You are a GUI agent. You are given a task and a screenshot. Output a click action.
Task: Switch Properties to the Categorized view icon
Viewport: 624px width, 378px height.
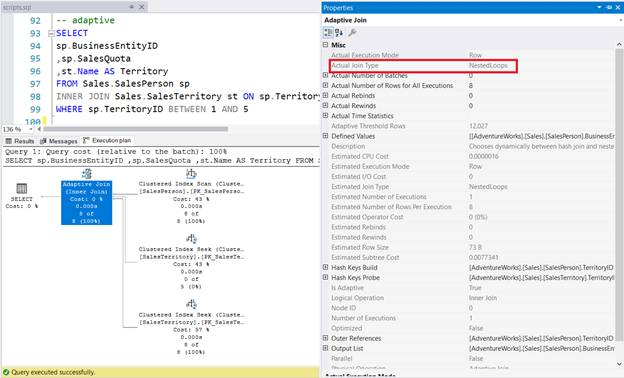click(328, 33)
